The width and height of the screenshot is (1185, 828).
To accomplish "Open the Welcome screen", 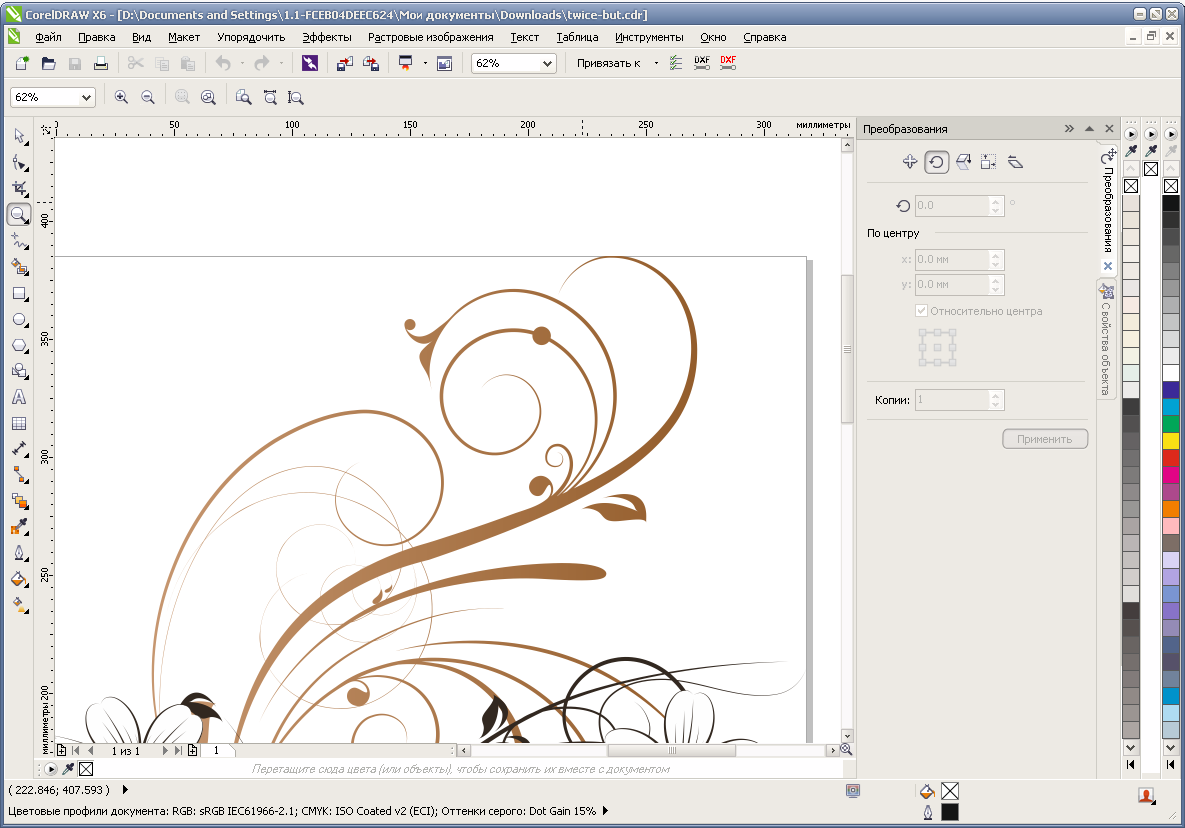I will [x=444, y=63].
